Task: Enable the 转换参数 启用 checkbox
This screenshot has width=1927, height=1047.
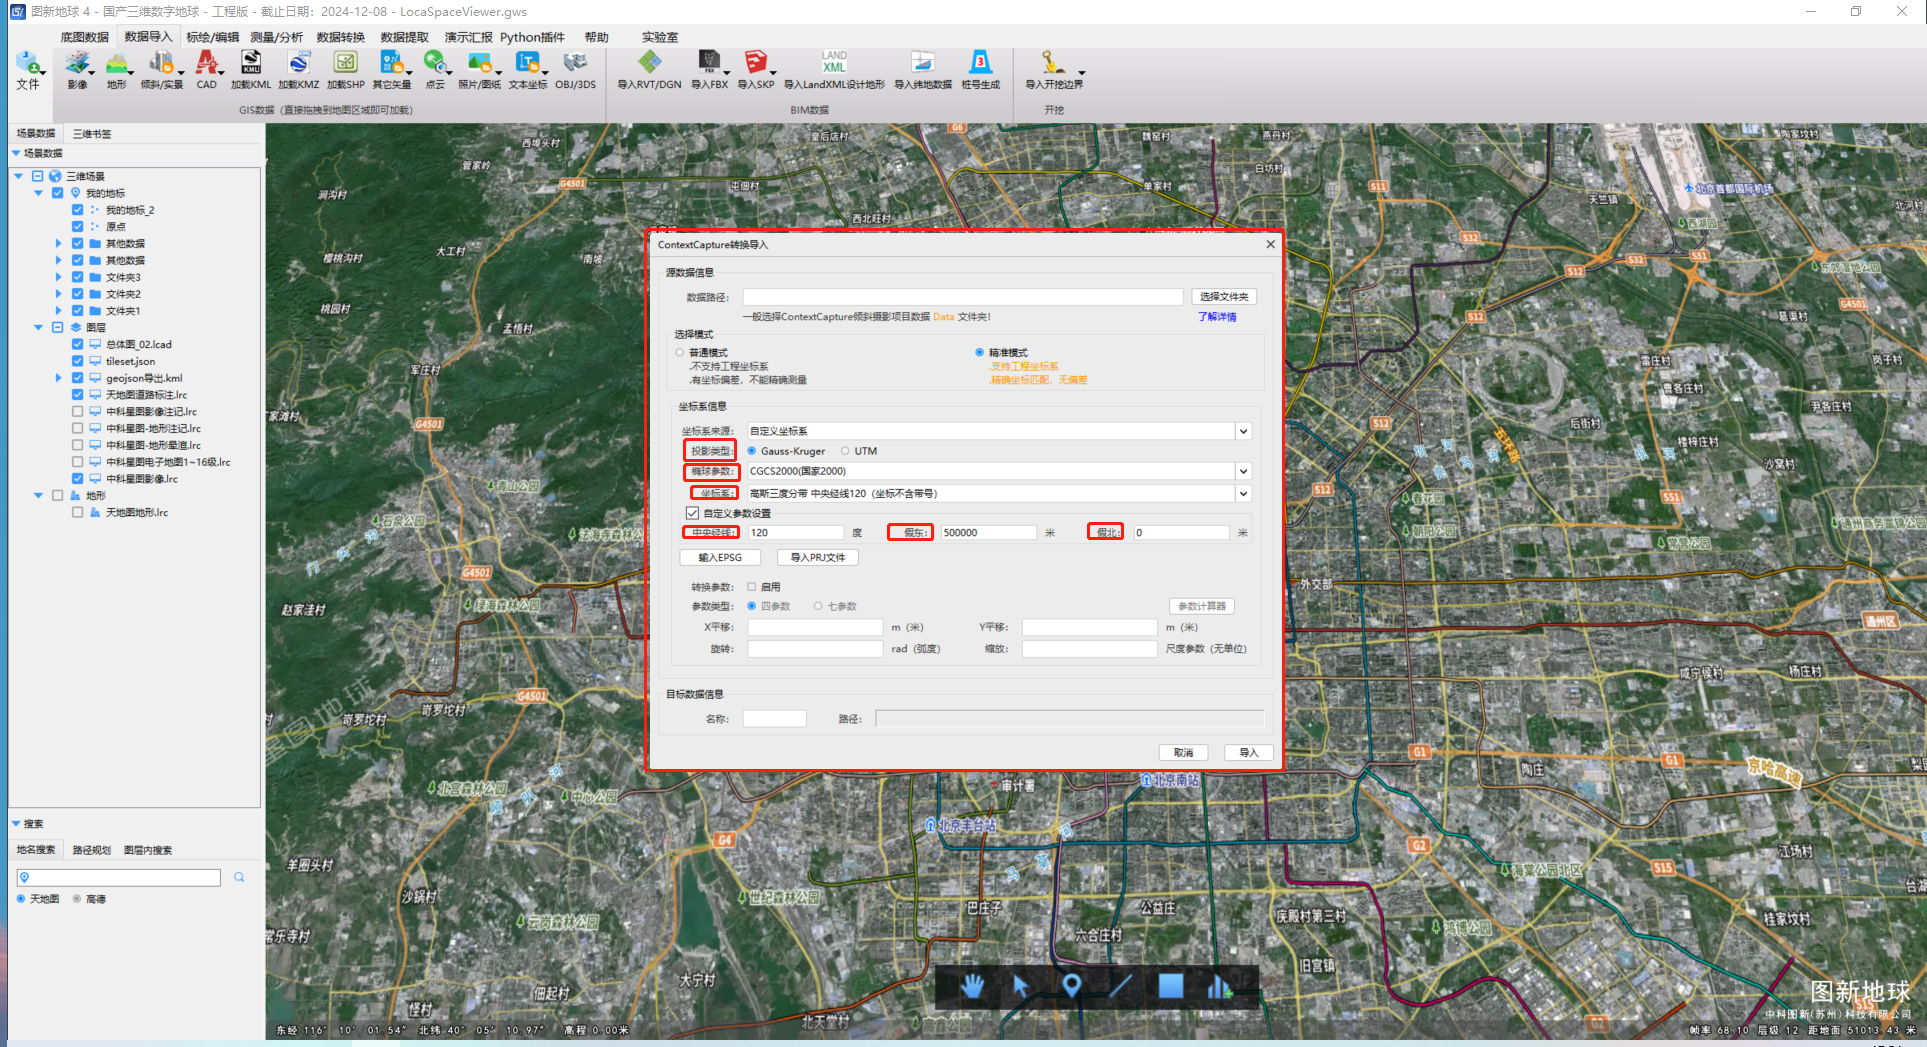Action: (752, 587)
